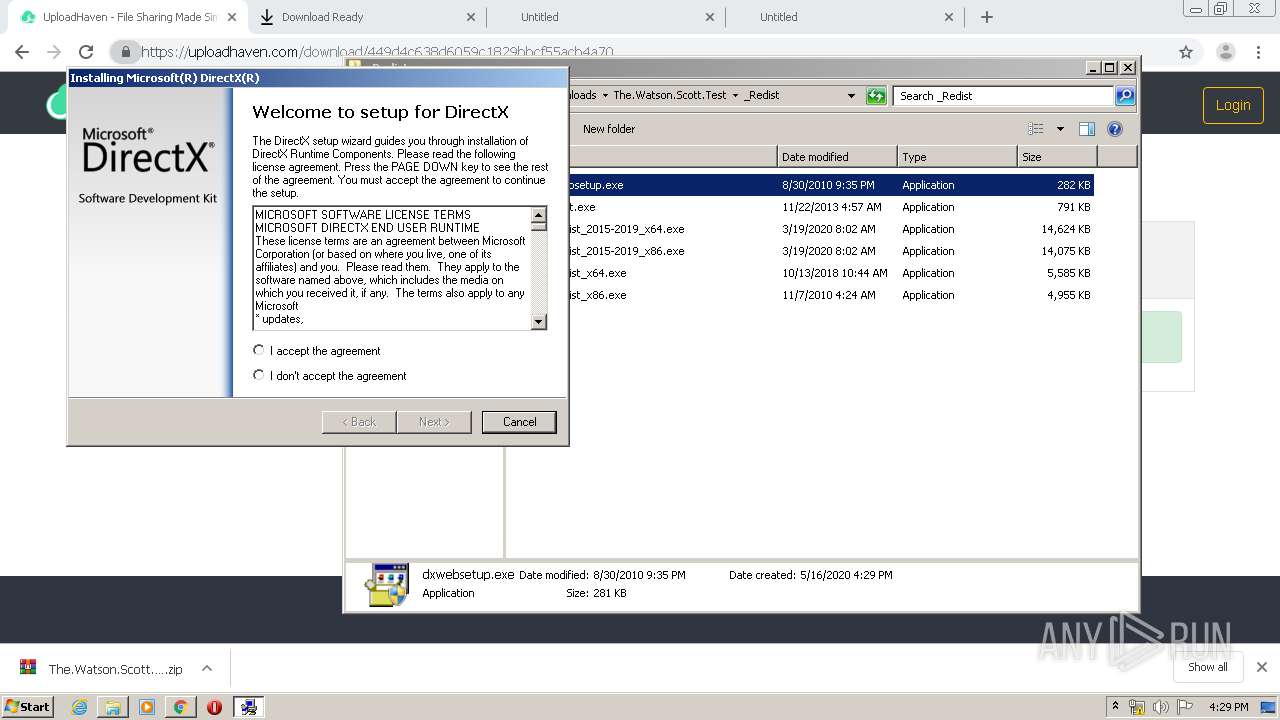Sort files by Size column
The width and height of the screenshot is (1280, 720).
click(1057, 157)
